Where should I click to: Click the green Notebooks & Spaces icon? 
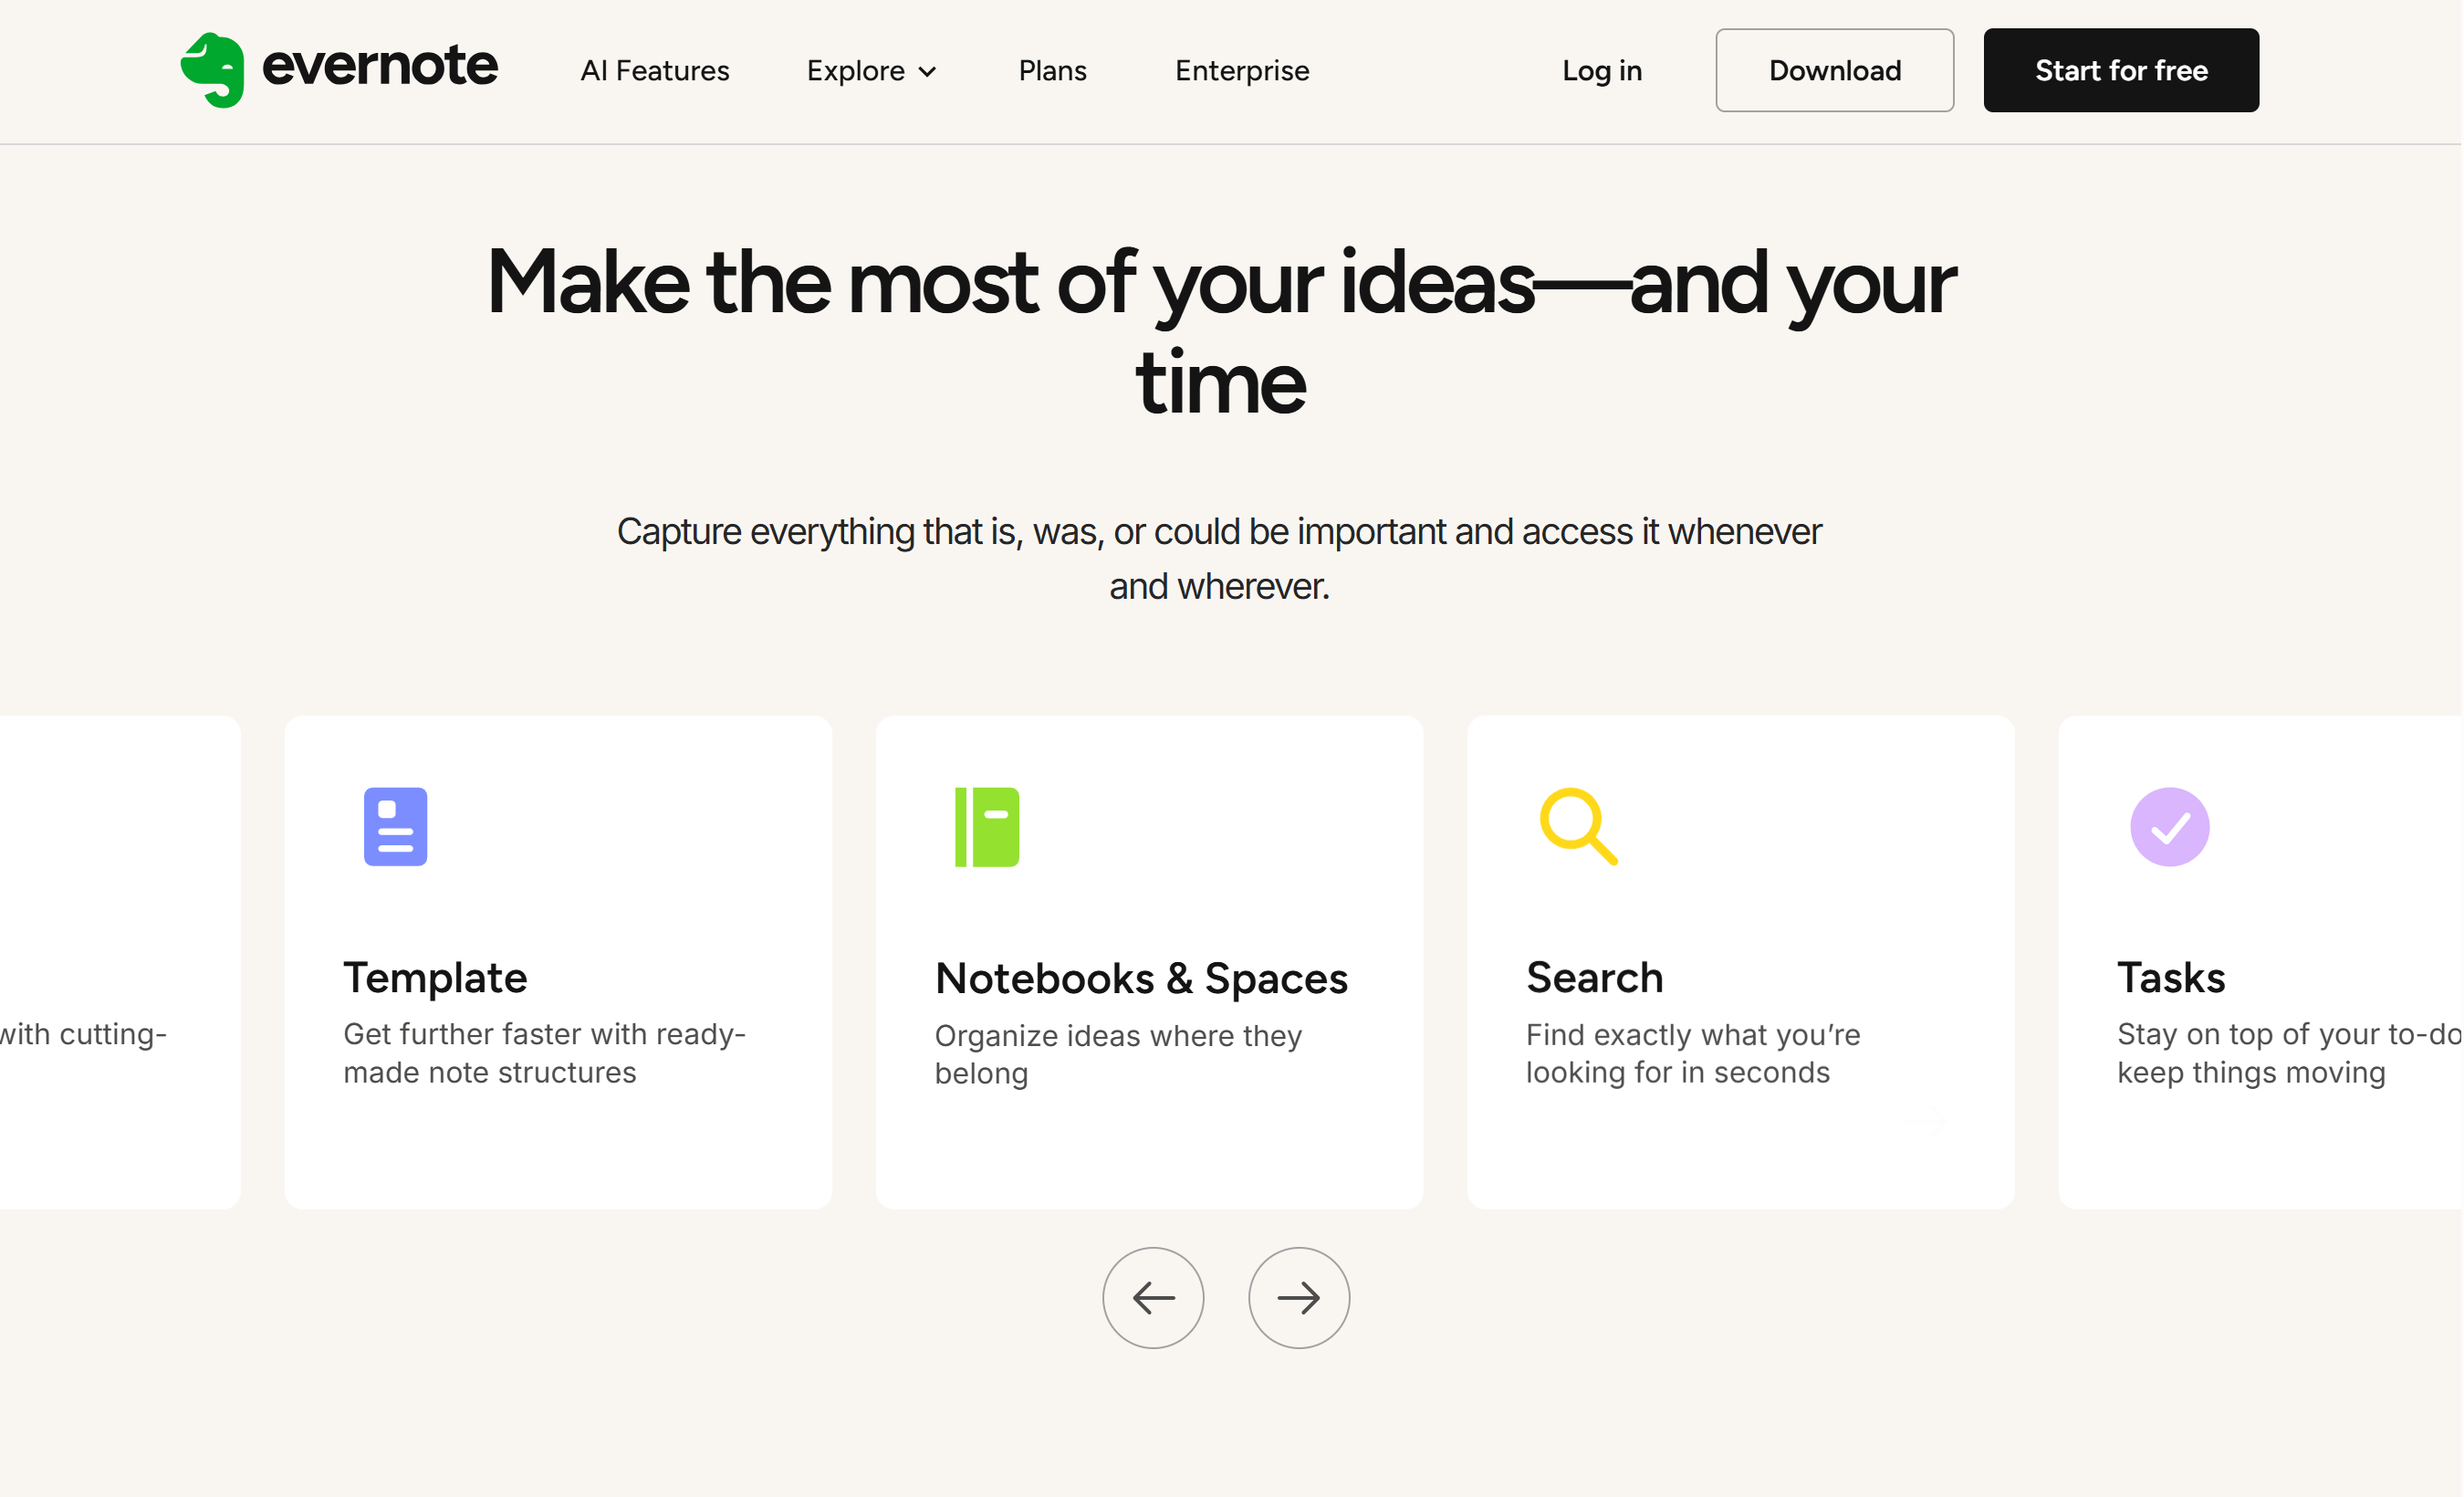(987, 825)
